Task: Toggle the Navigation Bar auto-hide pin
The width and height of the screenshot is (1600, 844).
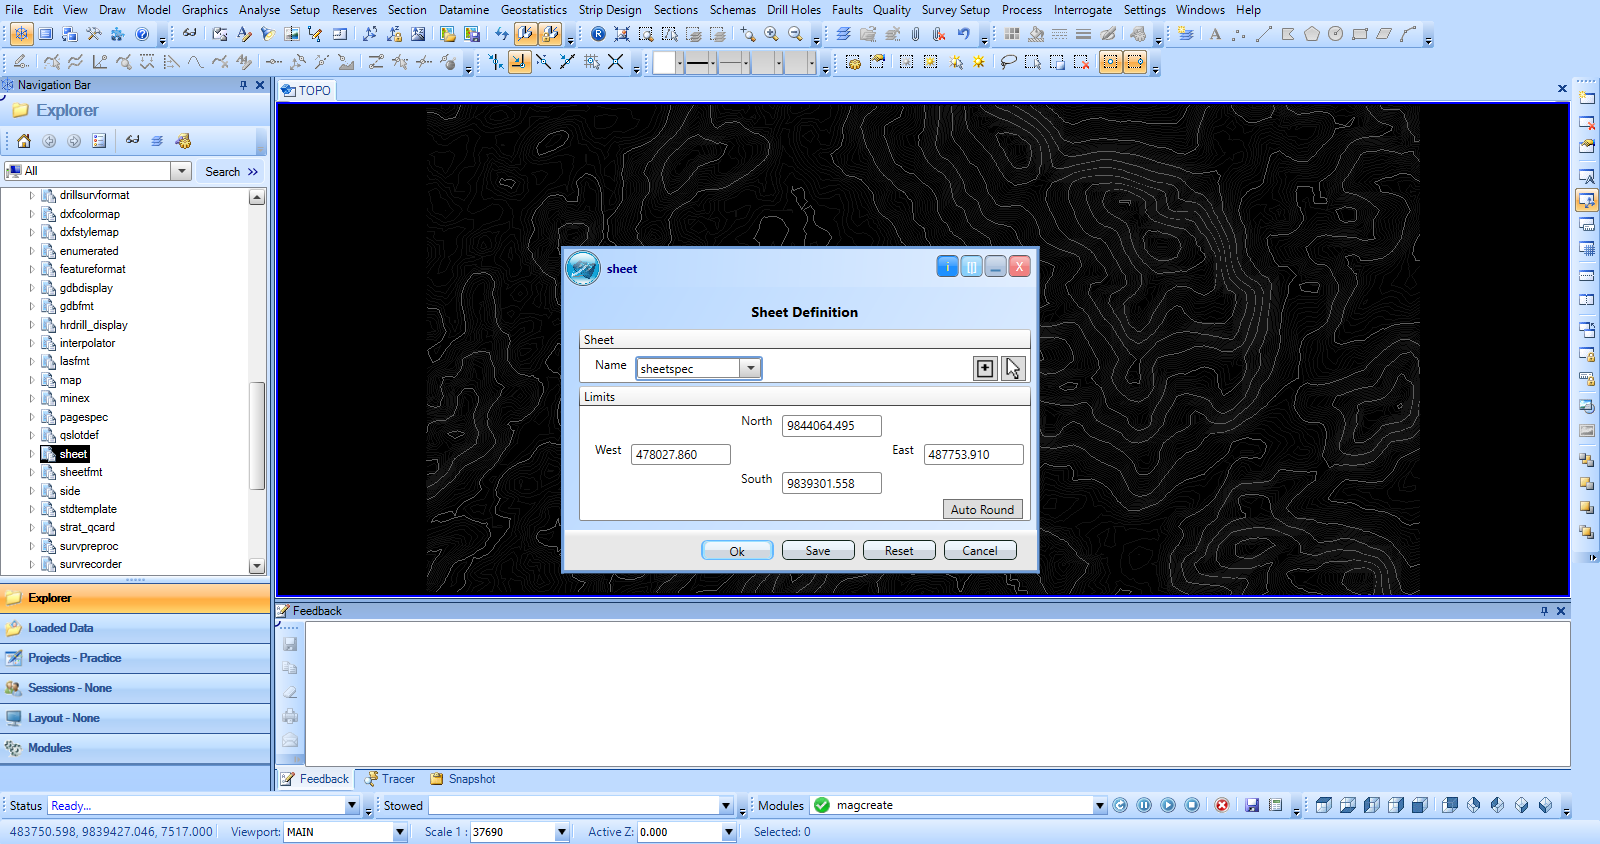Action: pyautogui.click(x=243, y=85)
